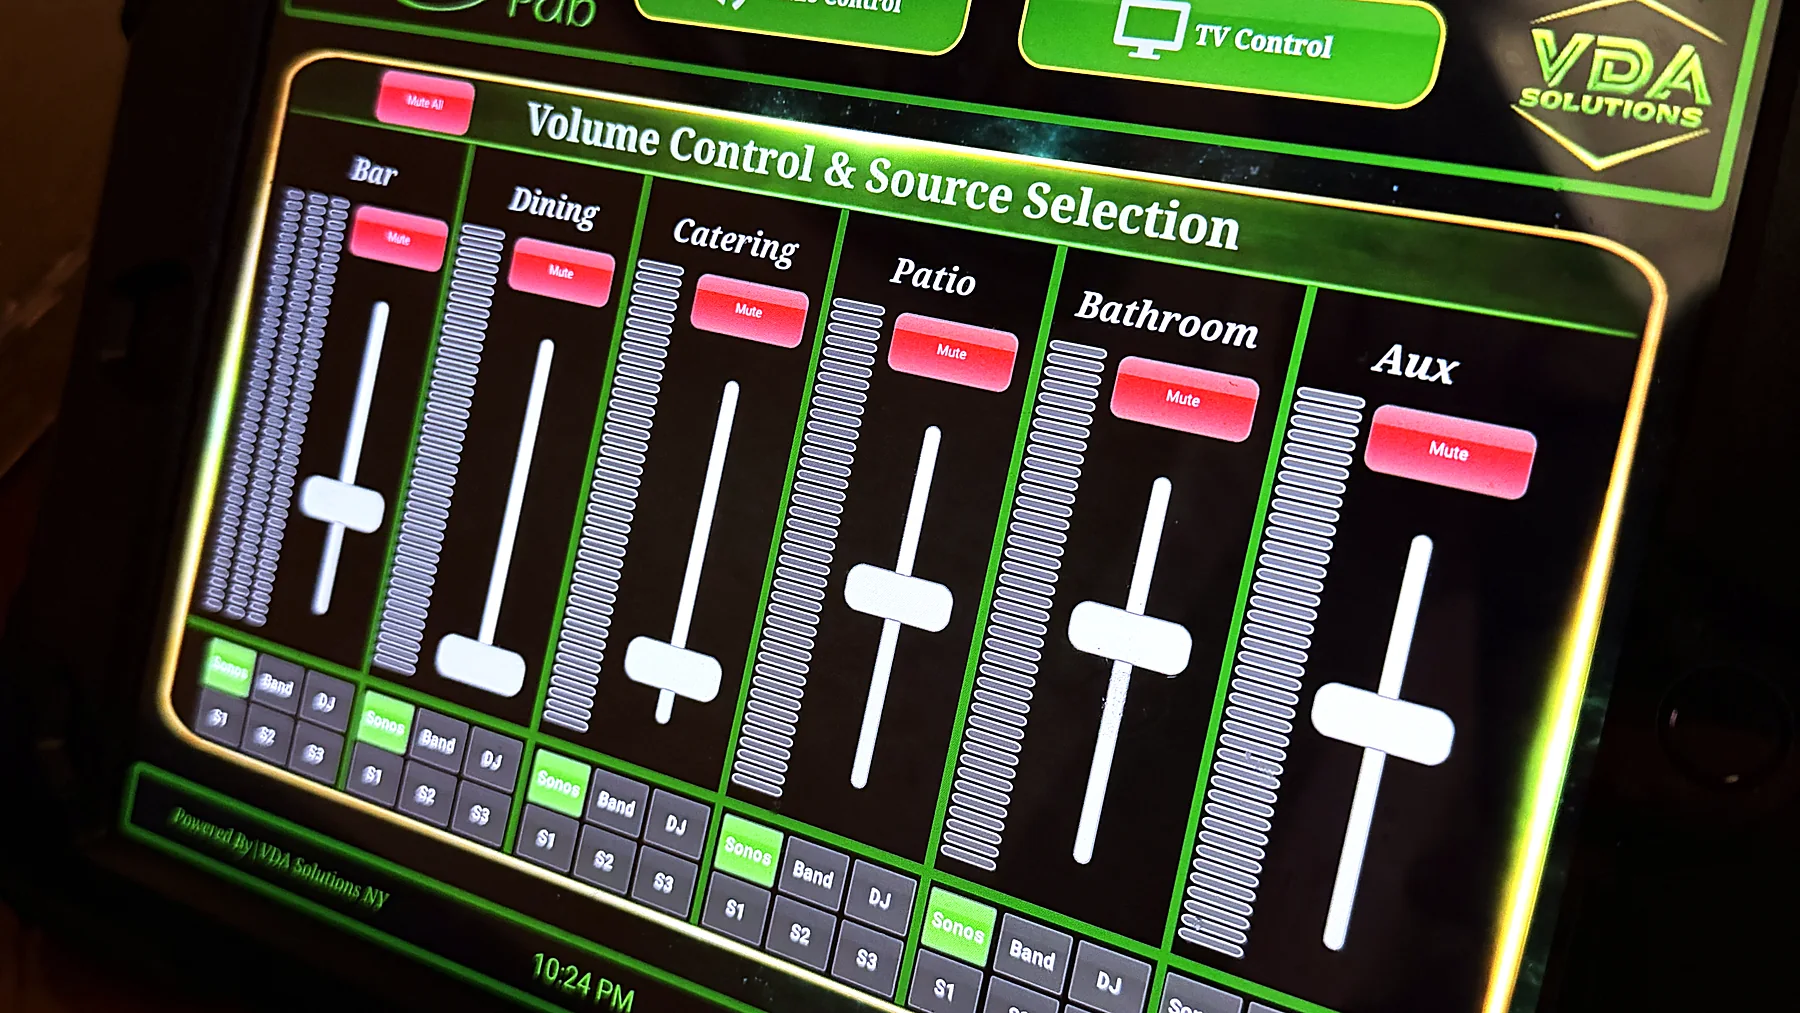This screenshot has height=1013, width=1800.
Task: Select S1 source for Patio
Action: [x=735, y=910]
